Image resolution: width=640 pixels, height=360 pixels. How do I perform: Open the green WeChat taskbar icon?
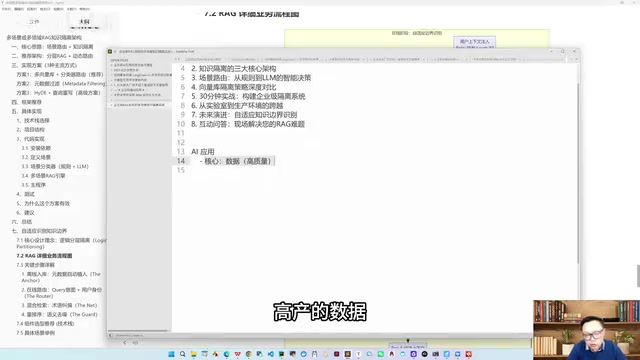(380, 354)
